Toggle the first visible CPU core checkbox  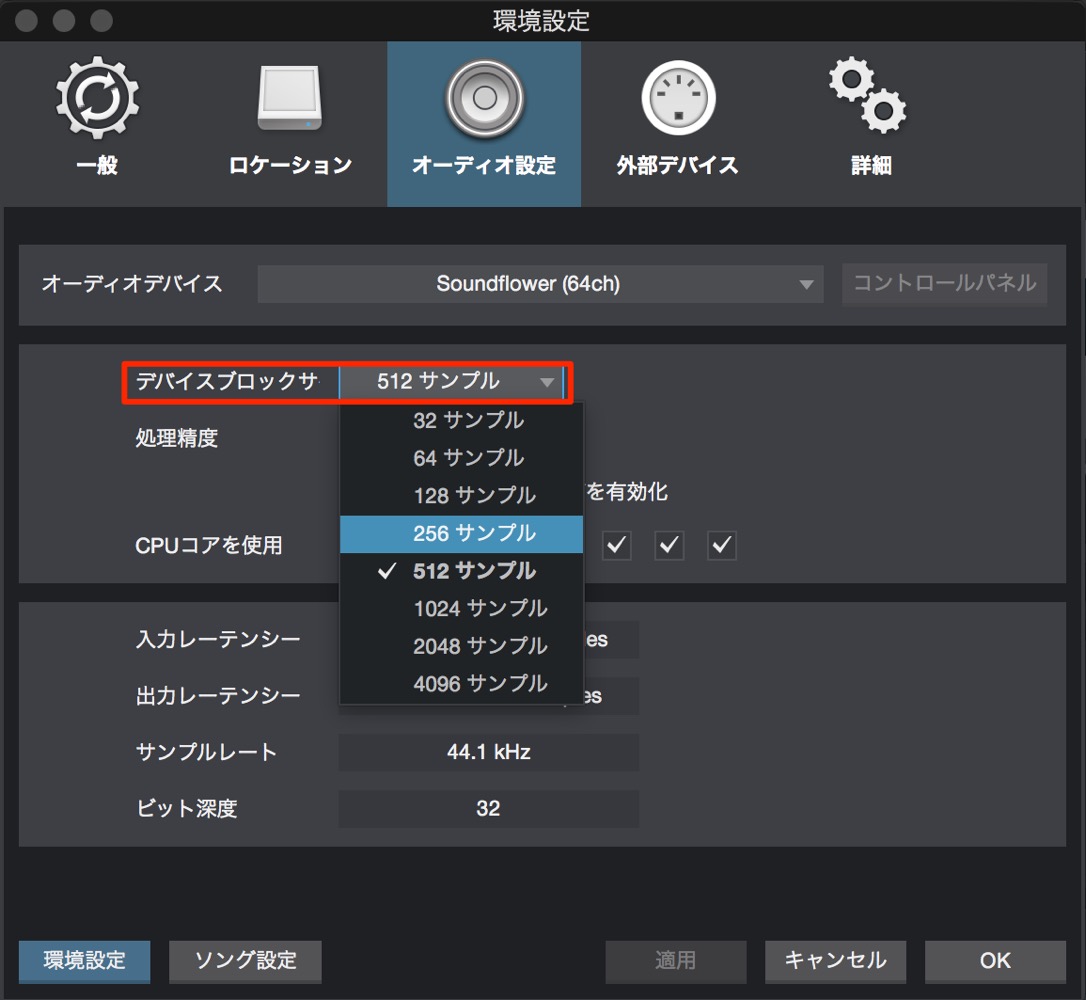pos(616,545)
